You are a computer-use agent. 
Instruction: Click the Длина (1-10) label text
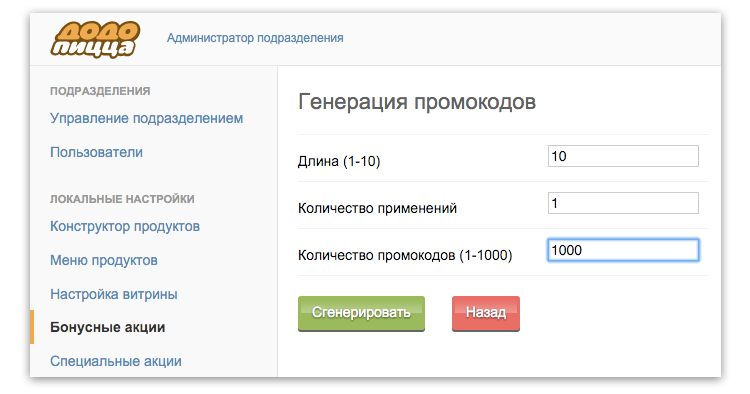coord(339,161)
